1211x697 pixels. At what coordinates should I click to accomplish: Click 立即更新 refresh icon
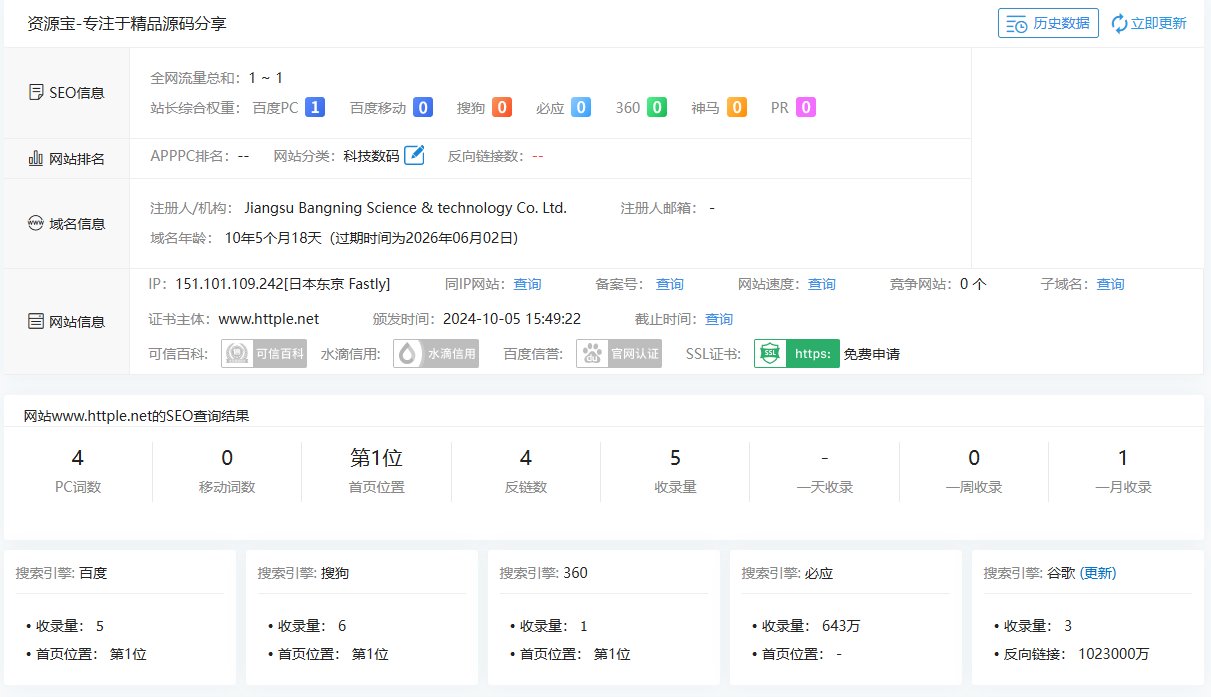[1119, 23]
